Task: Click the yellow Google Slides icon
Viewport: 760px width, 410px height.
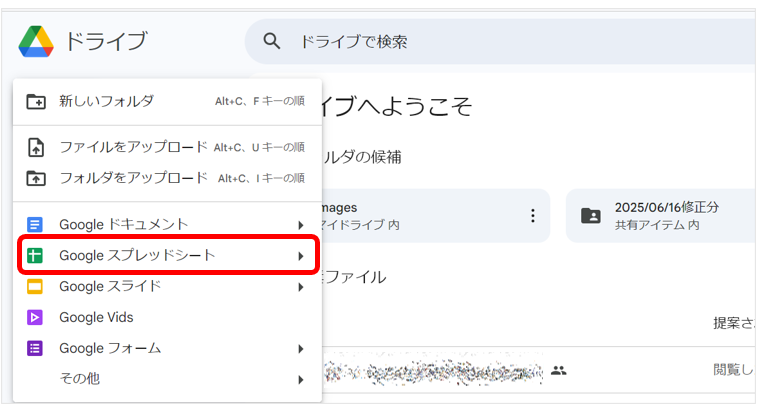Action: pyautogui.click(x=35, y=286)
